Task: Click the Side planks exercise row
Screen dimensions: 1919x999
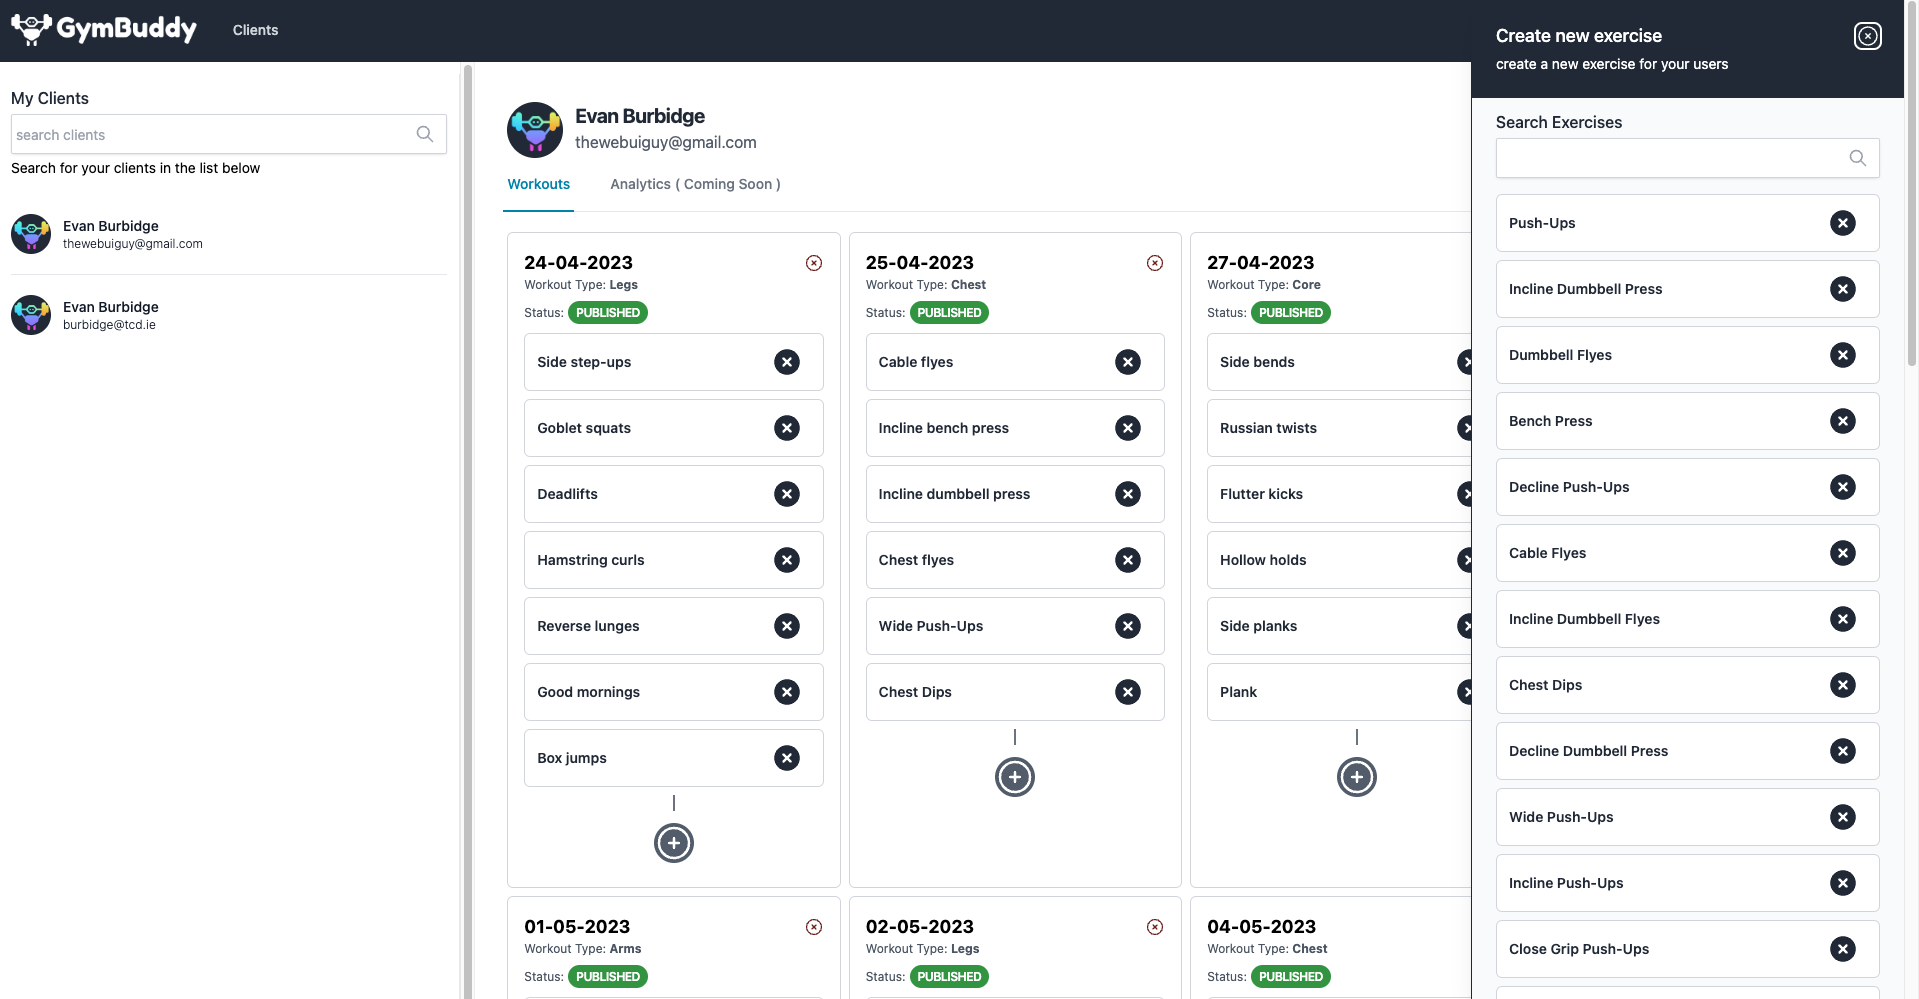Action: point(1339,626)
